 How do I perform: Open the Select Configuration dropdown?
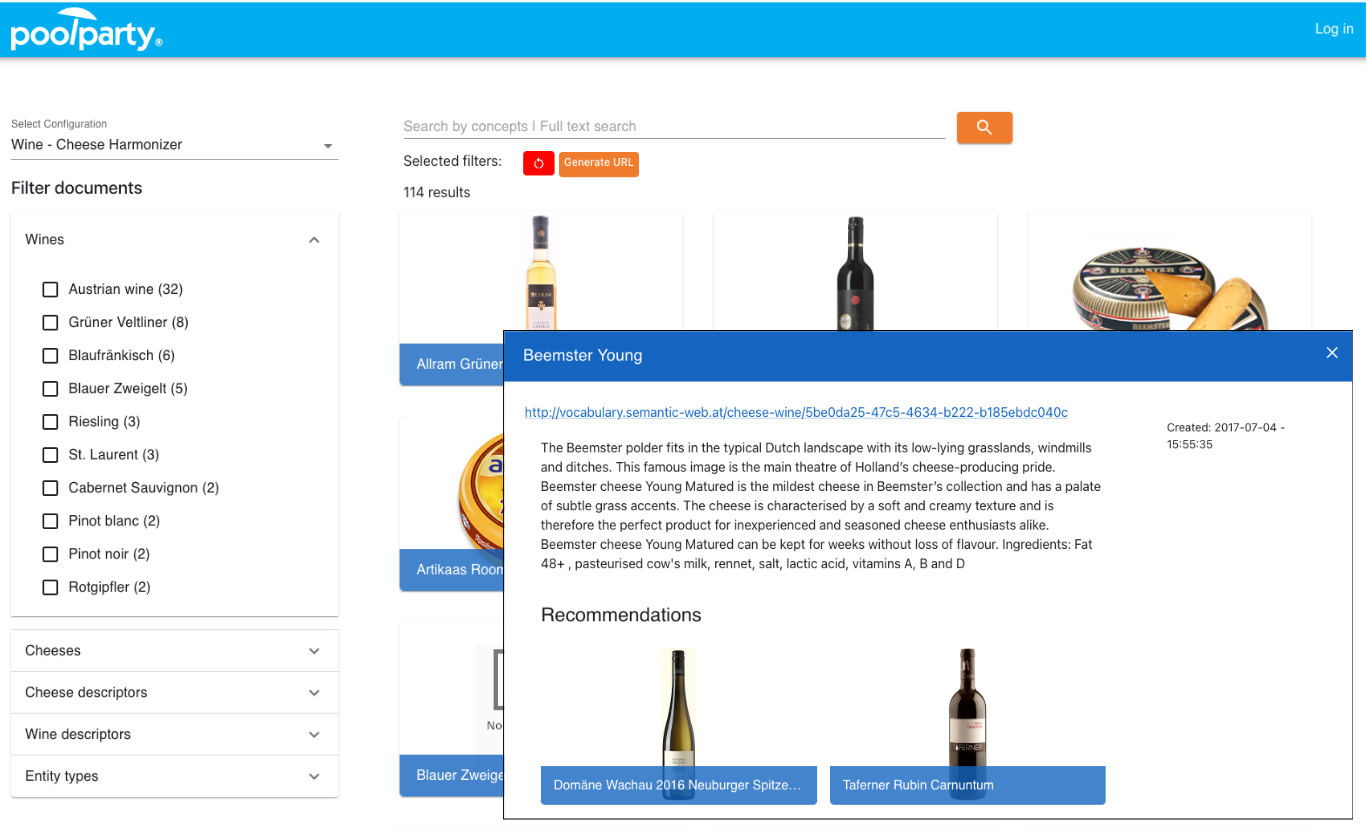[174, 145]
